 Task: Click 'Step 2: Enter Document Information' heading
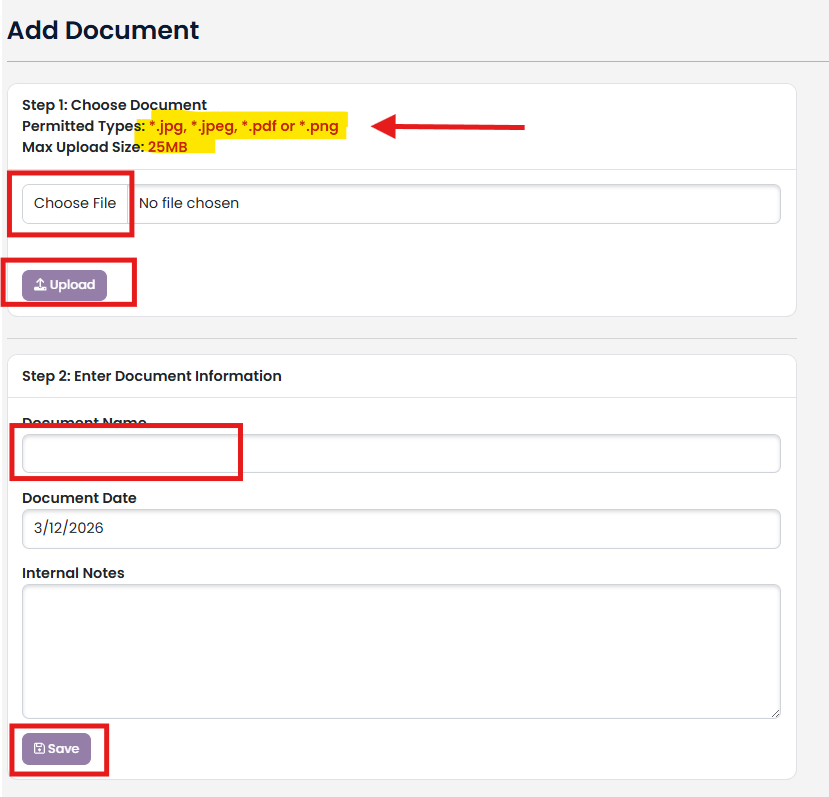(151, 376)
